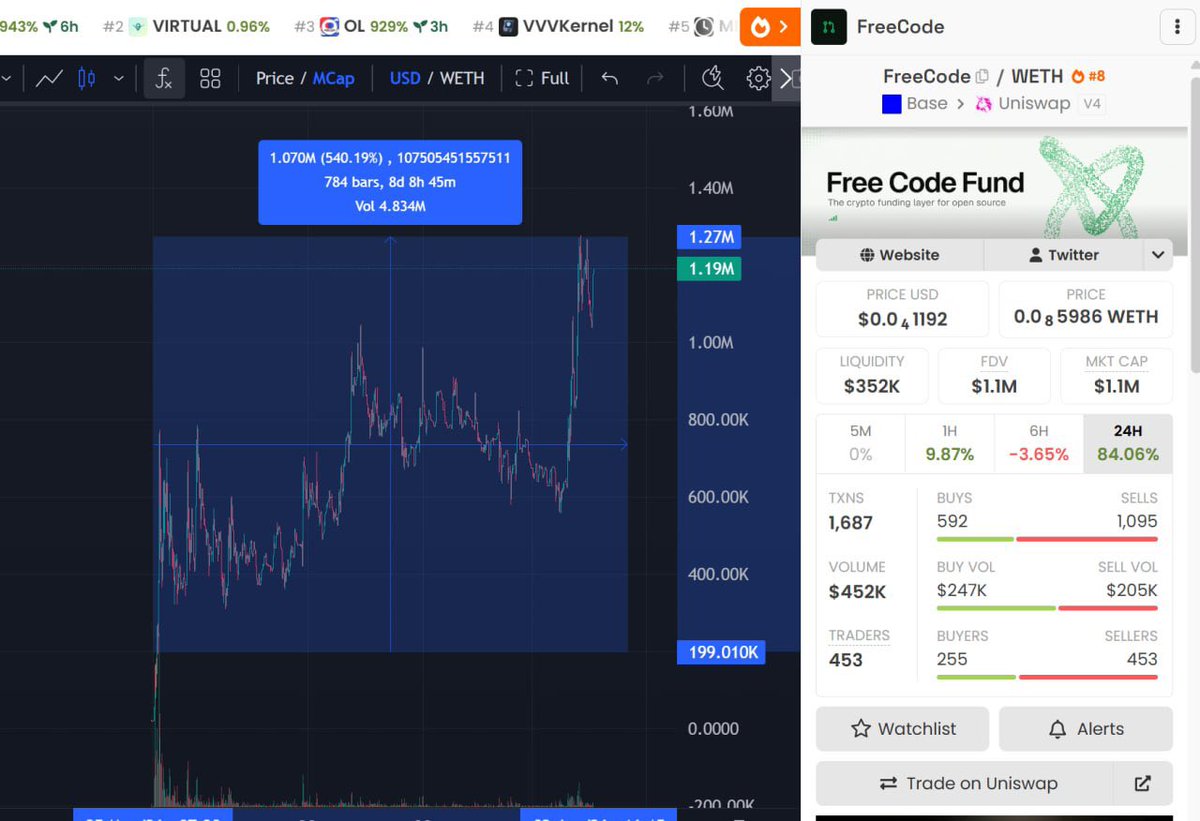The width and height of the screenshot is (1200, 821).
Task: Click the star icon on Watchlist button
Action: pyautogui.click(x=860, y=729)
